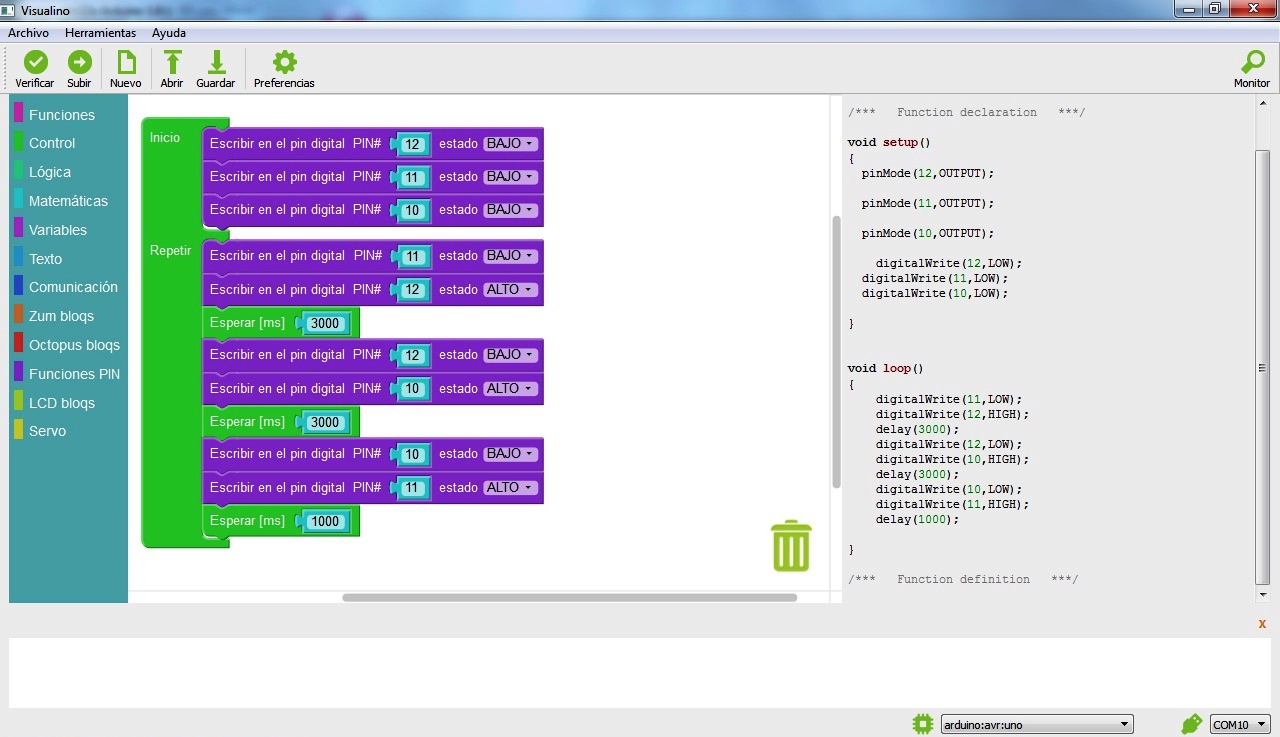Viewport: 1280px width, 737px height.
Task: Click the green board icon beside arduino:avr:uno
Action: coord(922,724)
